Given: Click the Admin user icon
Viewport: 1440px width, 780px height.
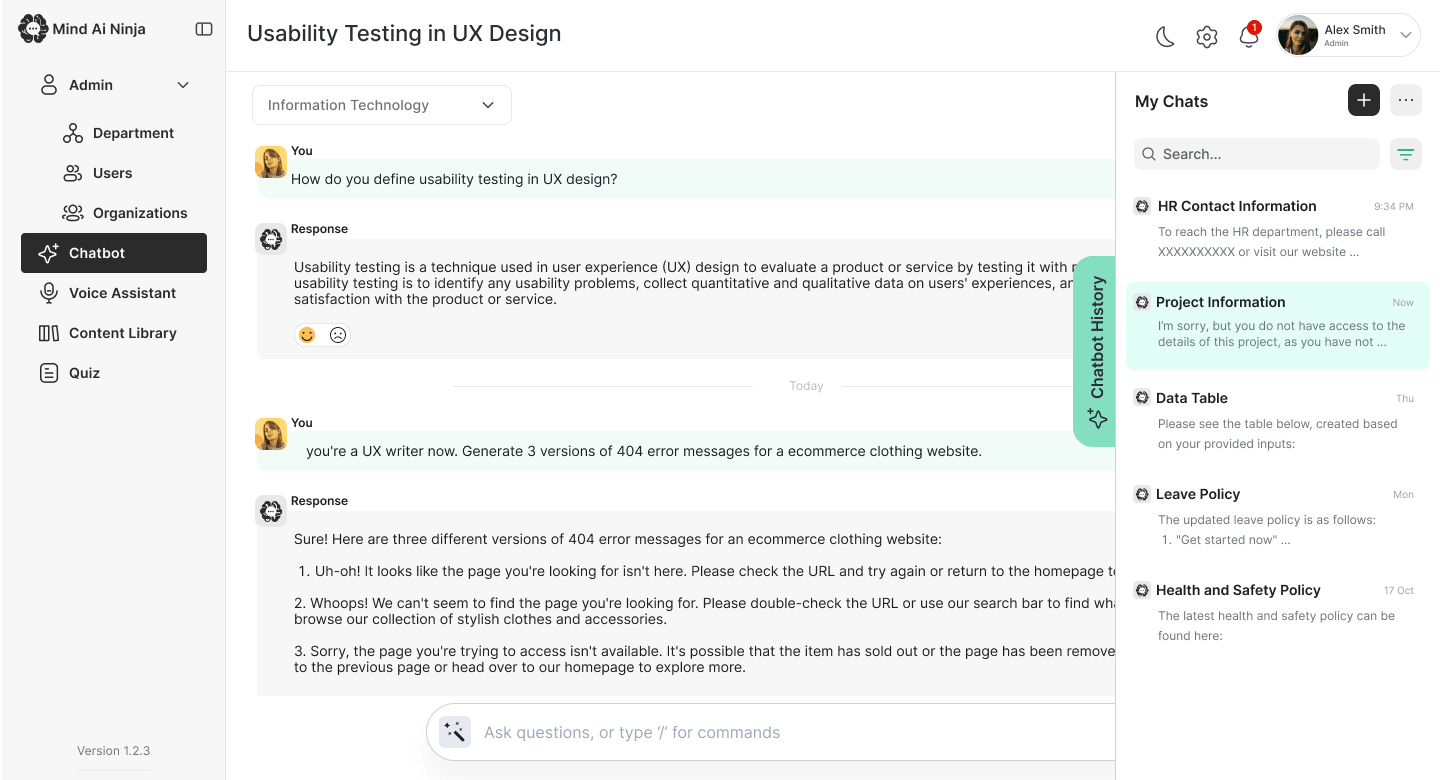Looking at the screenshot, I should [48, 85].
